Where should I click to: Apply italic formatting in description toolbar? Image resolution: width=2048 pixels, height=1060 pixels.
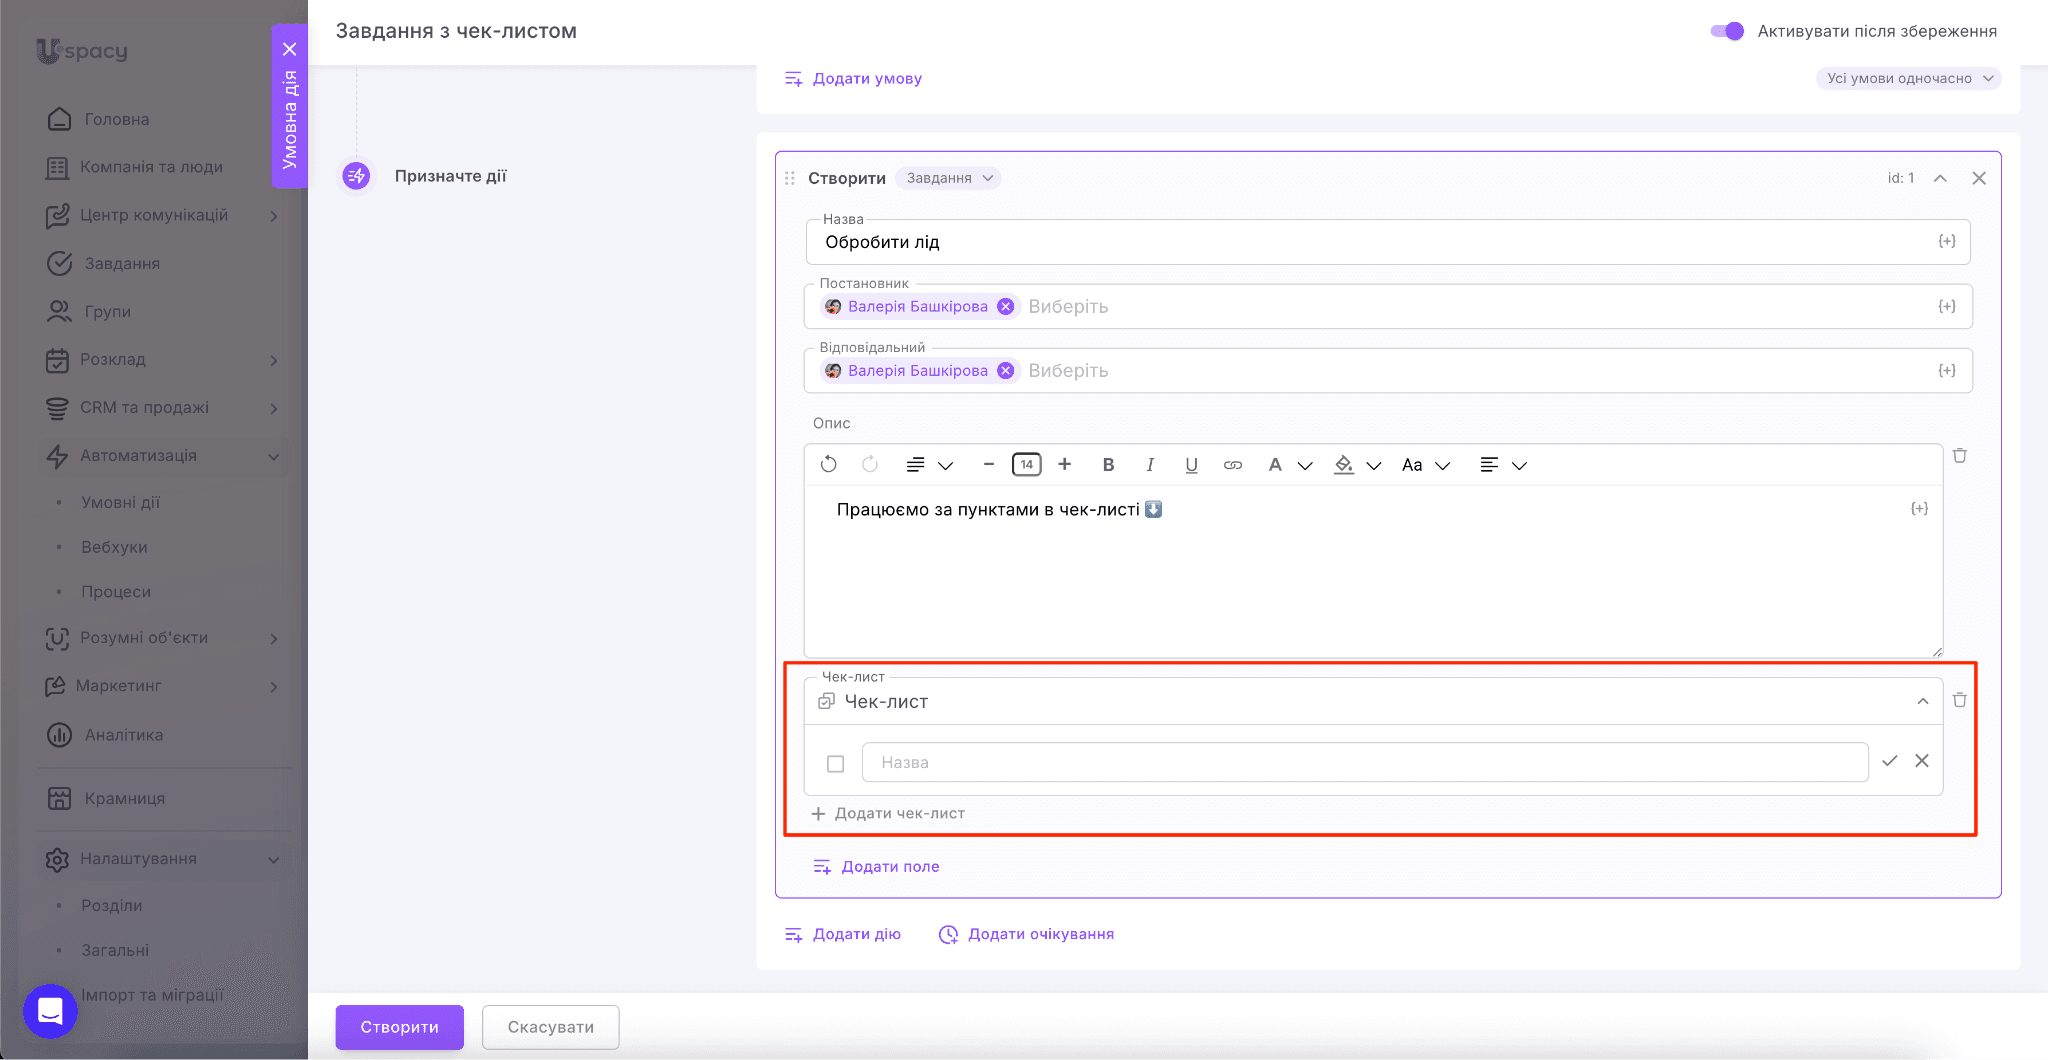tap(1150, 465)
